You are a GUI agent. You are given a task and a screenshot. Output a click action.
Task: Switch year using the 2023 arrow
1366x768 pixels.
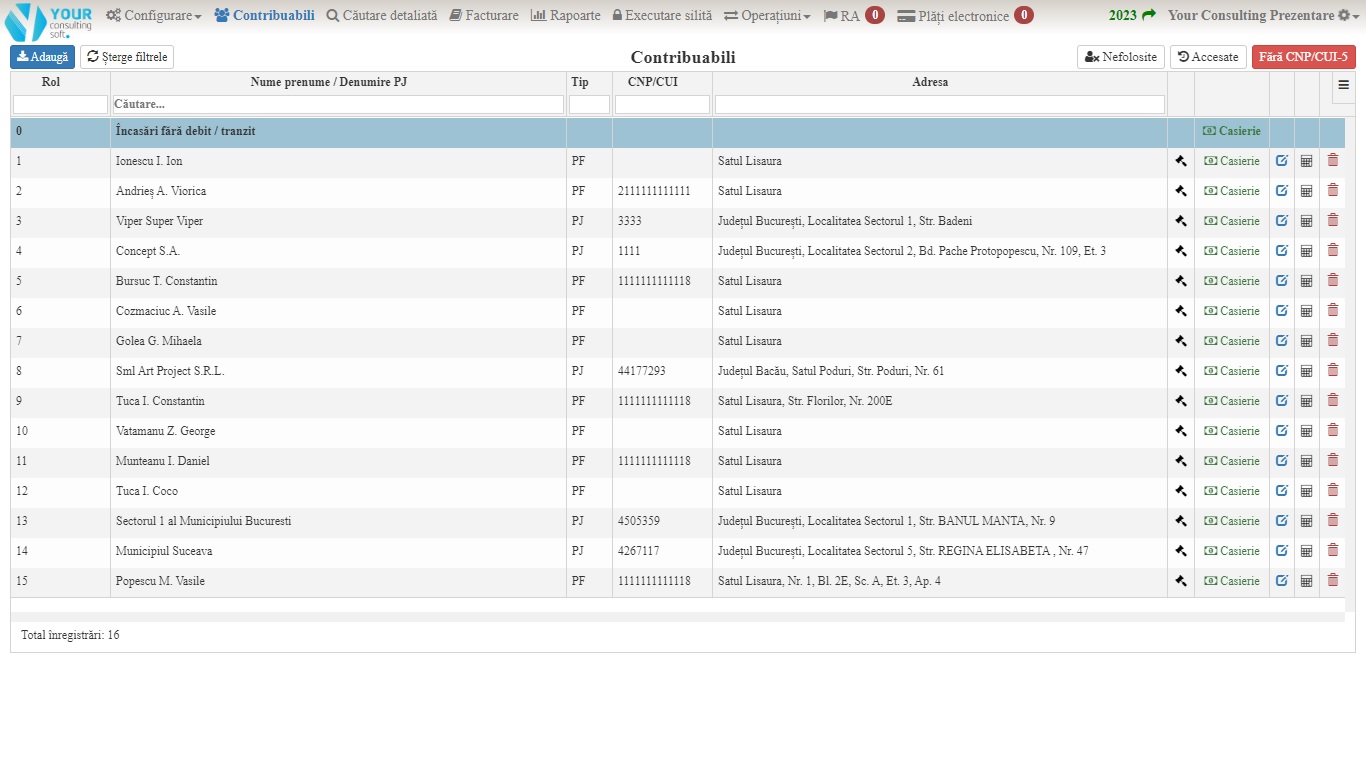[1132, 16]
